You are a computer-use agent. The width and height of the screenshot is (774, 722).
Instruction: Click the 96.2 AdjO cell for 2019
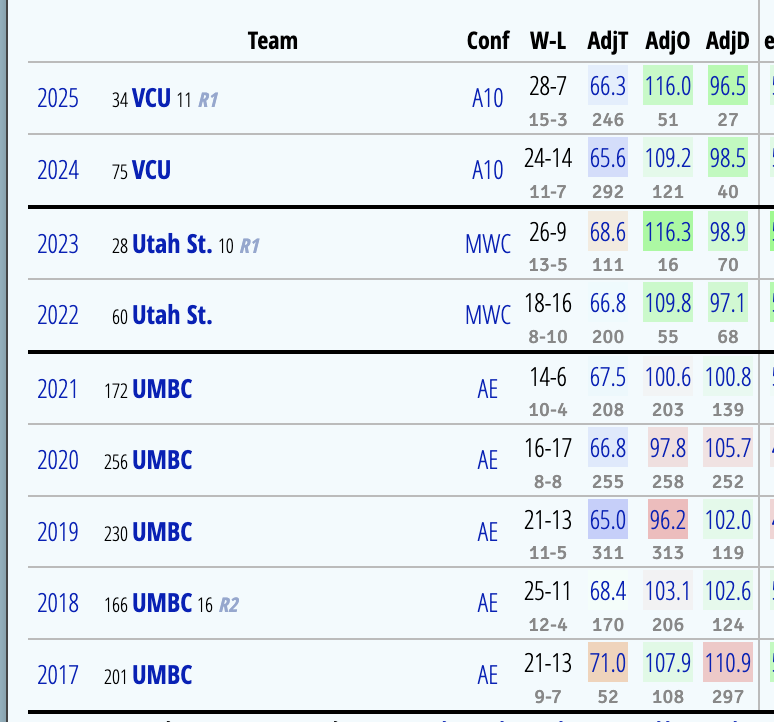668,521
